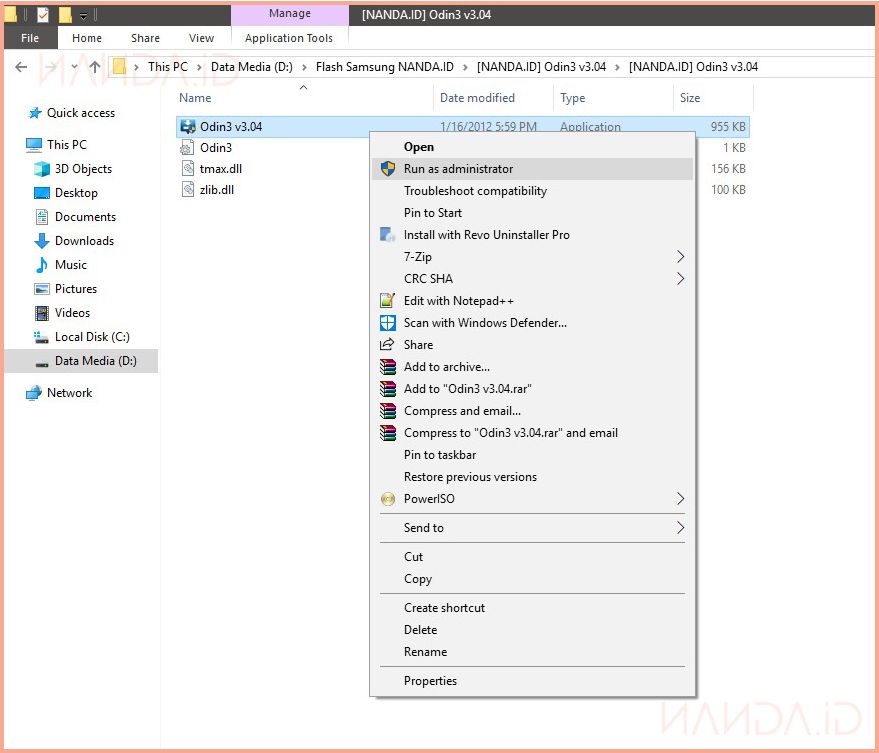Navigate up with the up arrow button
Viewport: 879px width, 753px height.
95,67
